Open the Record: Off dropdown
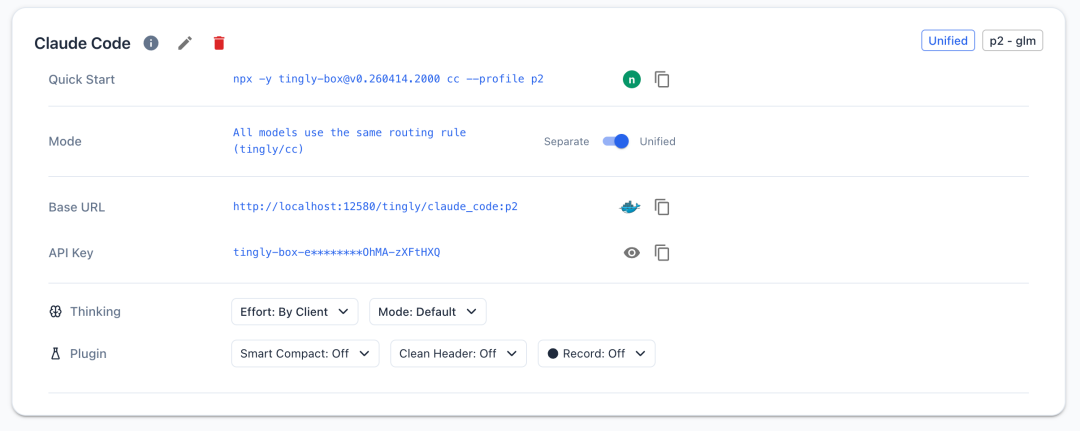The image size is (1080, 431). 596,353
